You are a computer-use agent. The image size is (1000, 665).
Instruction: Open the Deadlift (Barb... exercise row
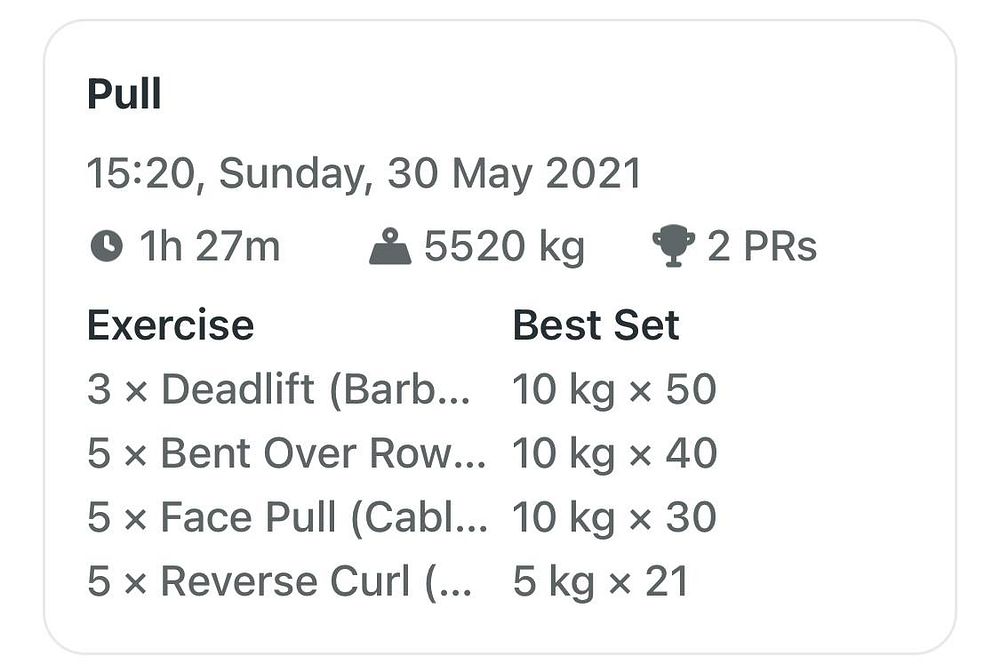point(279,389)
